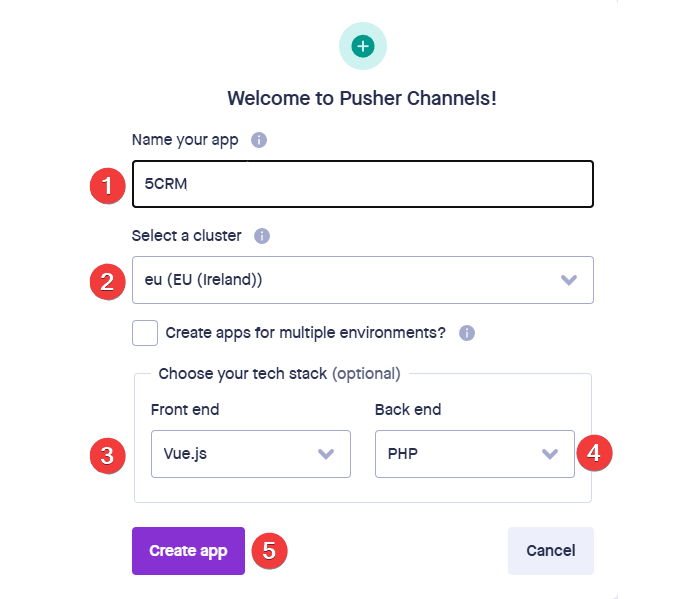Click the red number 4 marker
This screenshot has width=700, height=599.
(594, 453)
